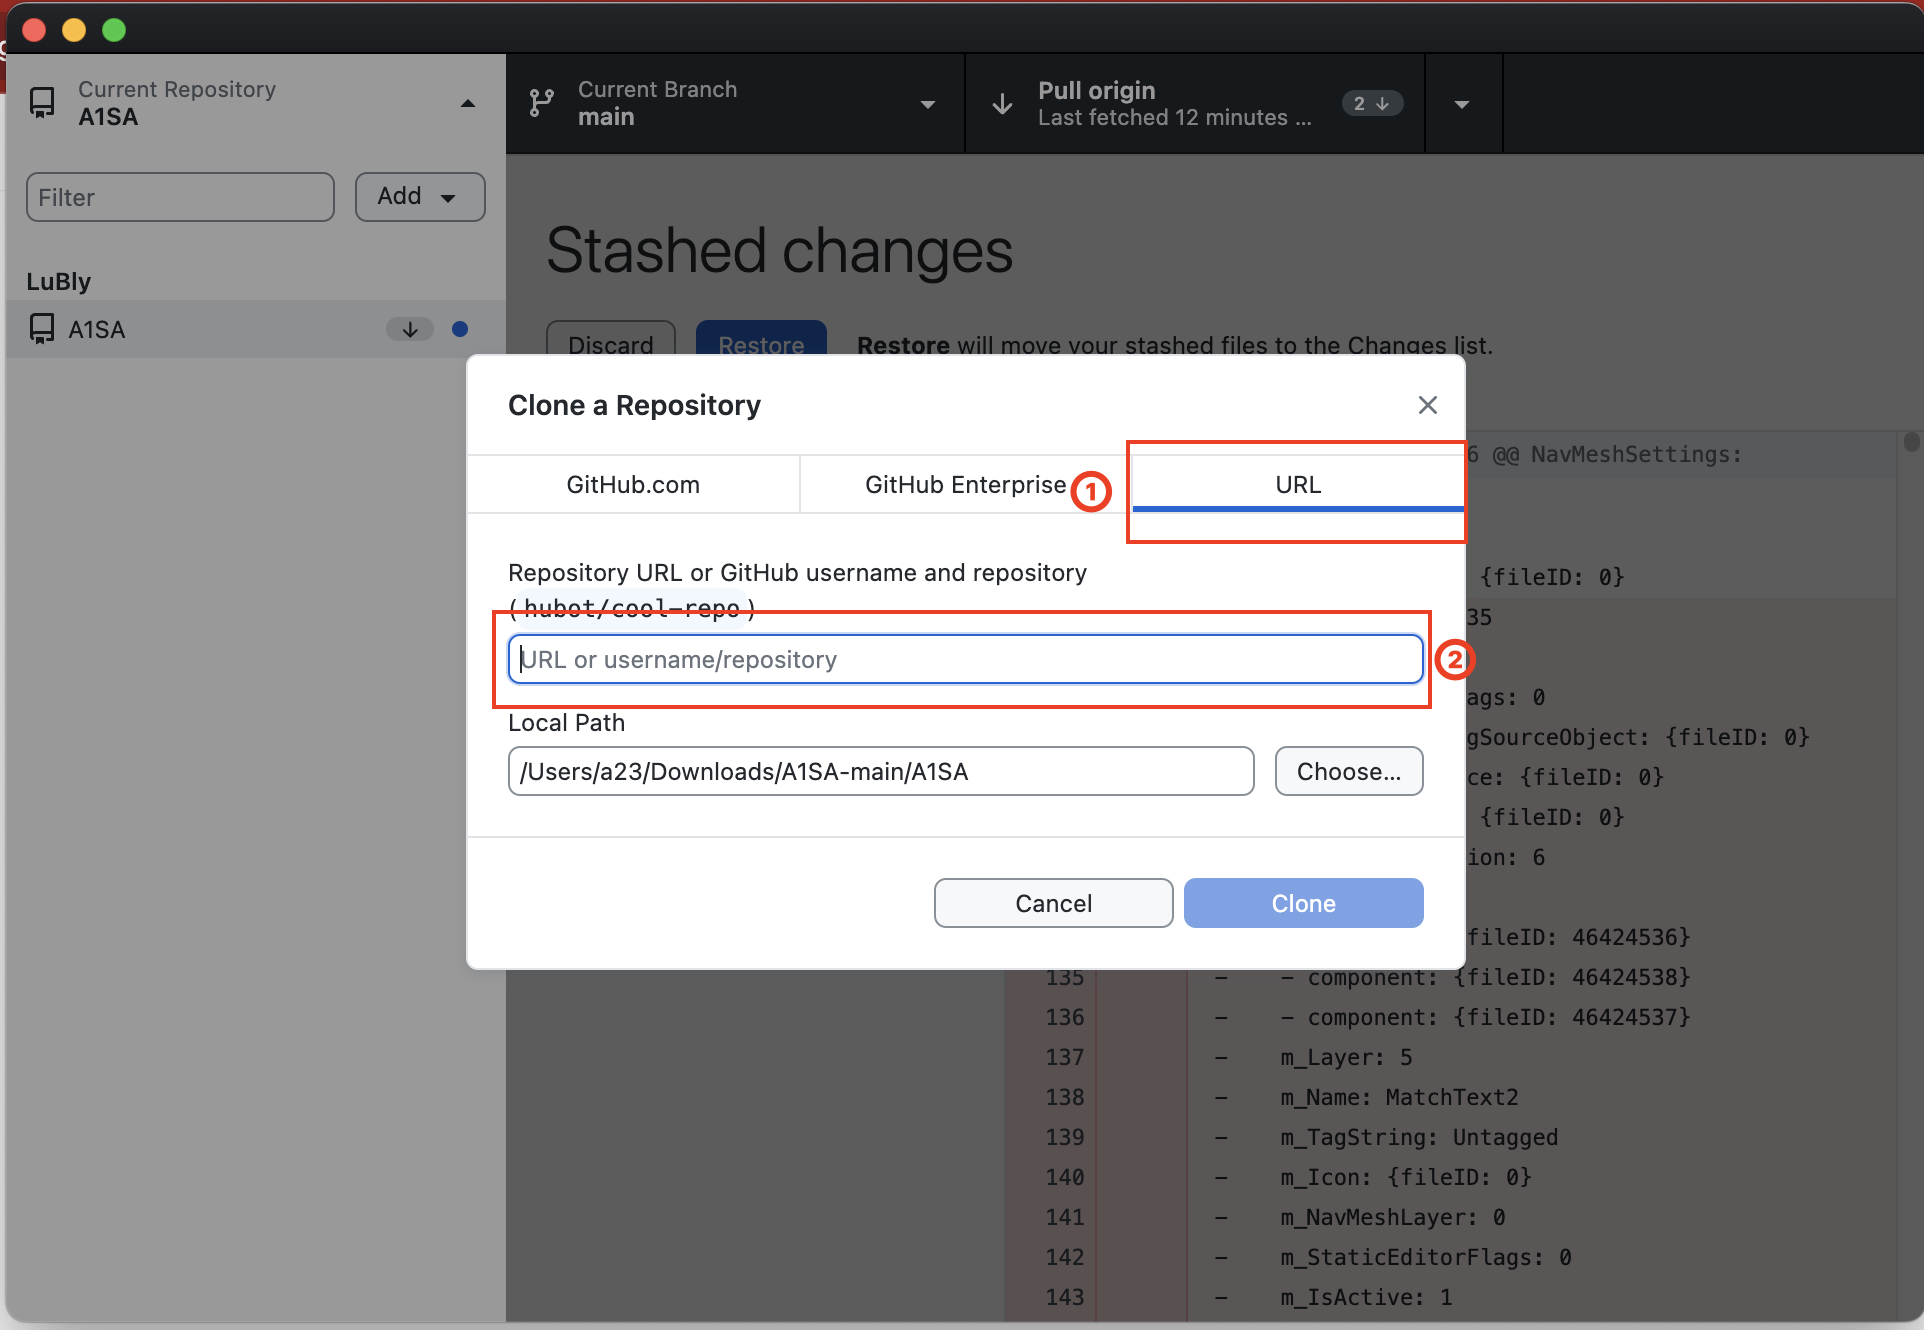Click the Pull origin down-arrow icon
This screenshot has height=1330, width=1924.
1002,103
